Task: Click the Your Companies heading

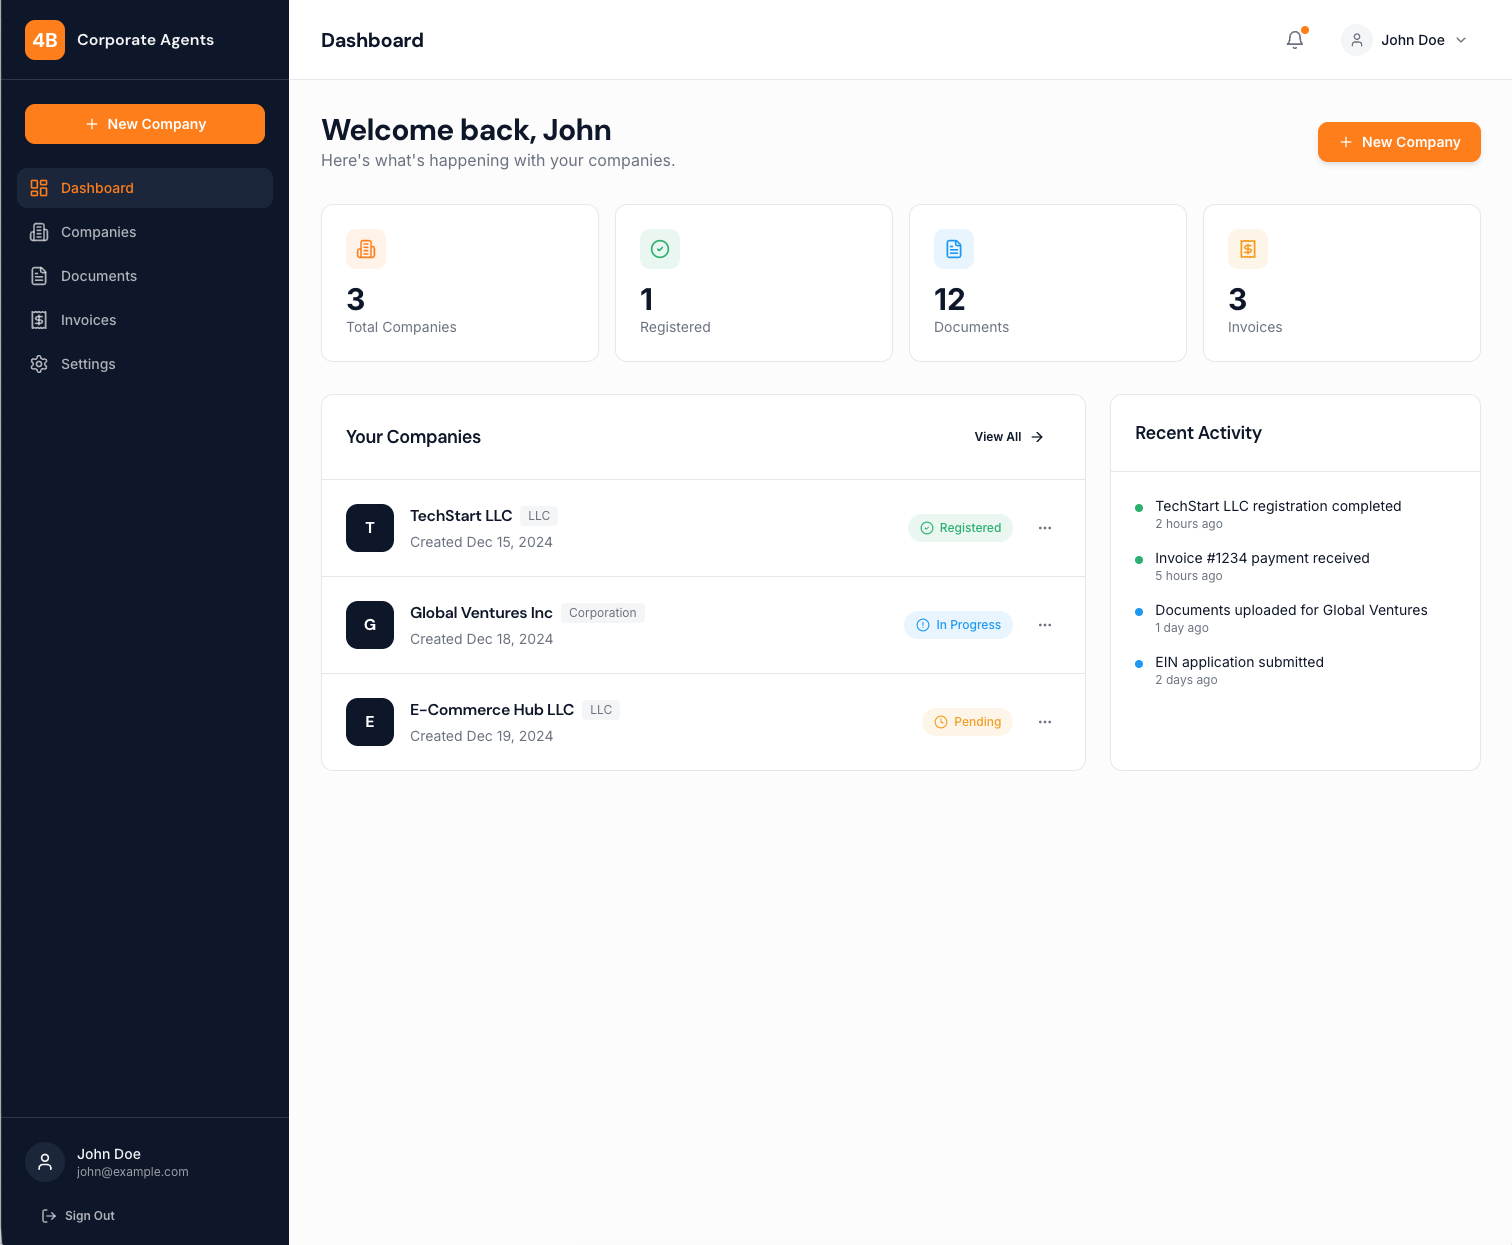Action: (413, 437)
